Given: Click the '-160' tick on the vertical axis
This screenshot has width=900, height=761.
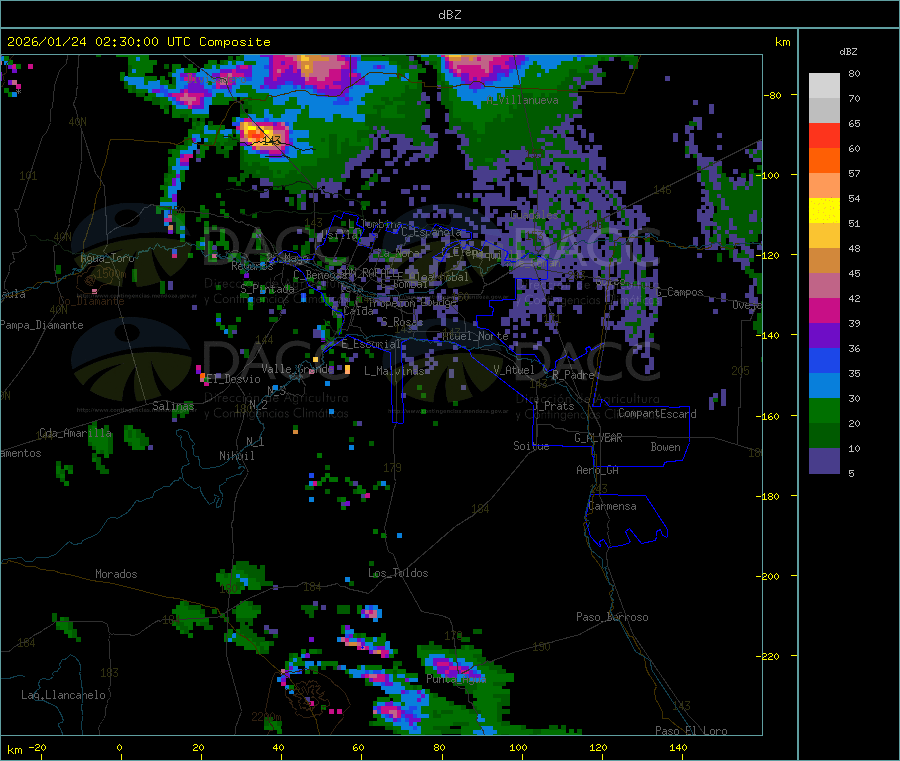Looking at the screenshot, I should pos(770,416).
